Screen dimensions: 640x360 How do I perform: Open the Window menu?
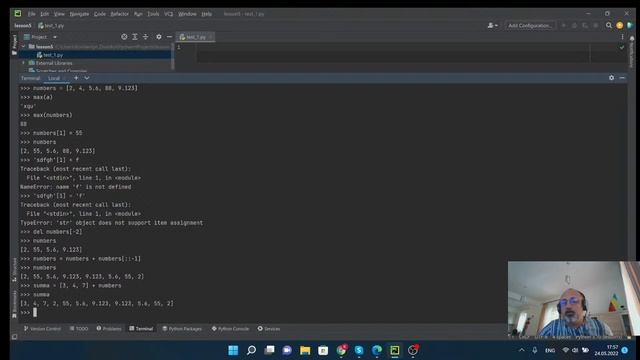click(x=187, y=14)
